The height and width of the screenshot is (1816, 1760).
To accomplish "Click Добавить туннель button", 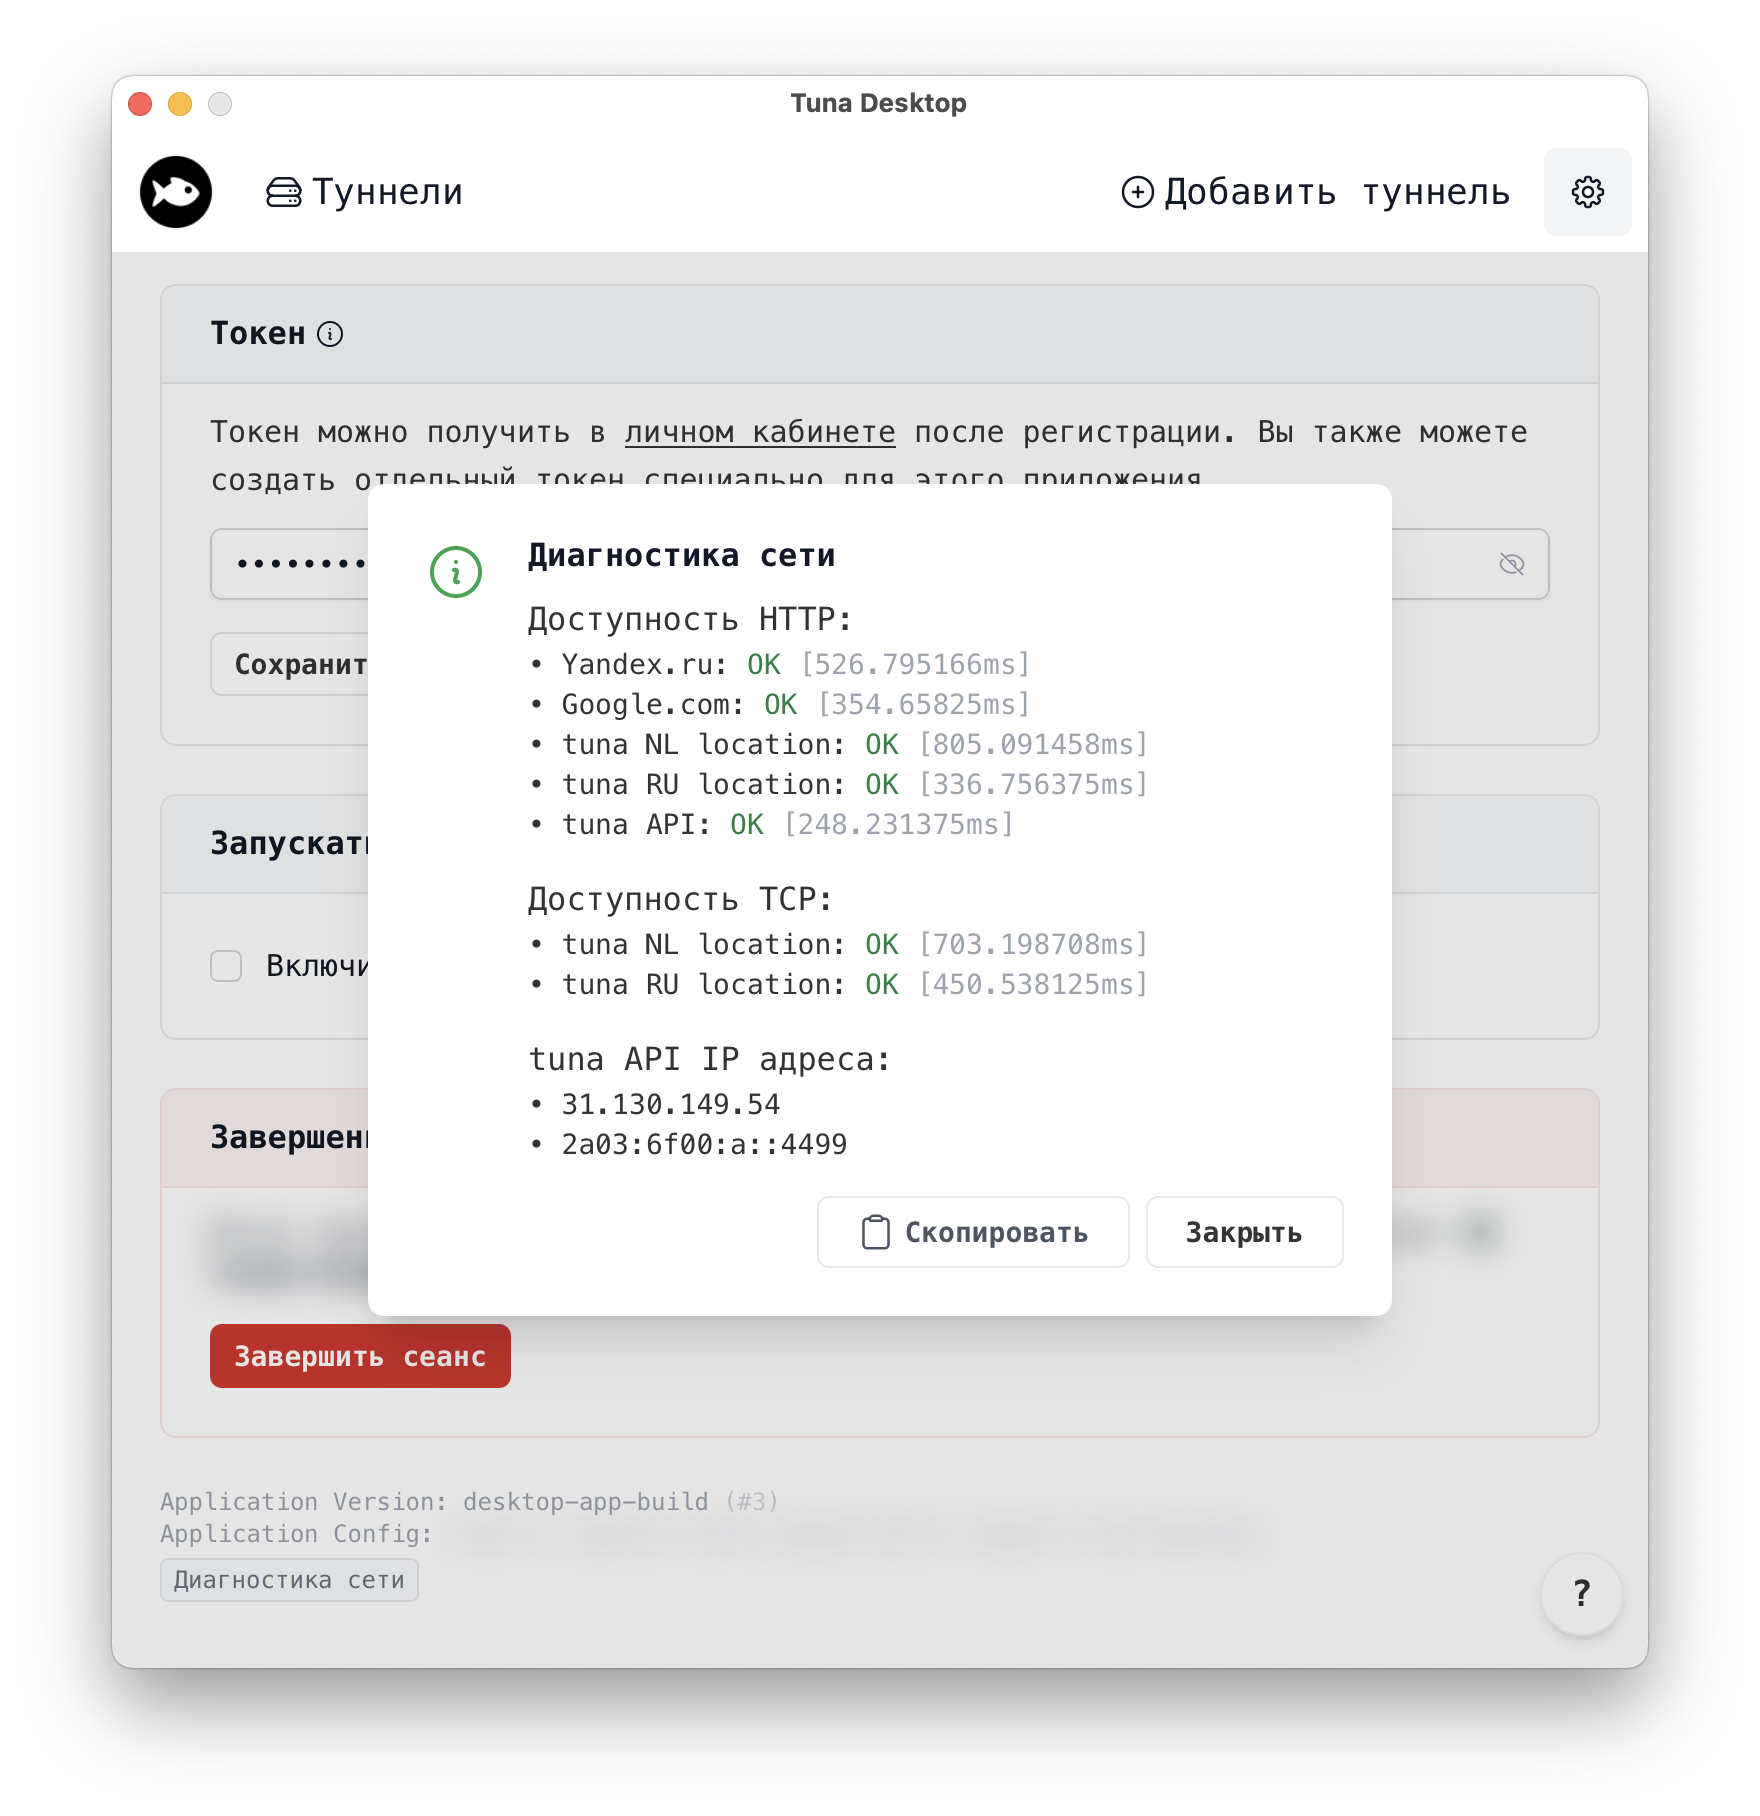I will click(x=1315, y=192).
